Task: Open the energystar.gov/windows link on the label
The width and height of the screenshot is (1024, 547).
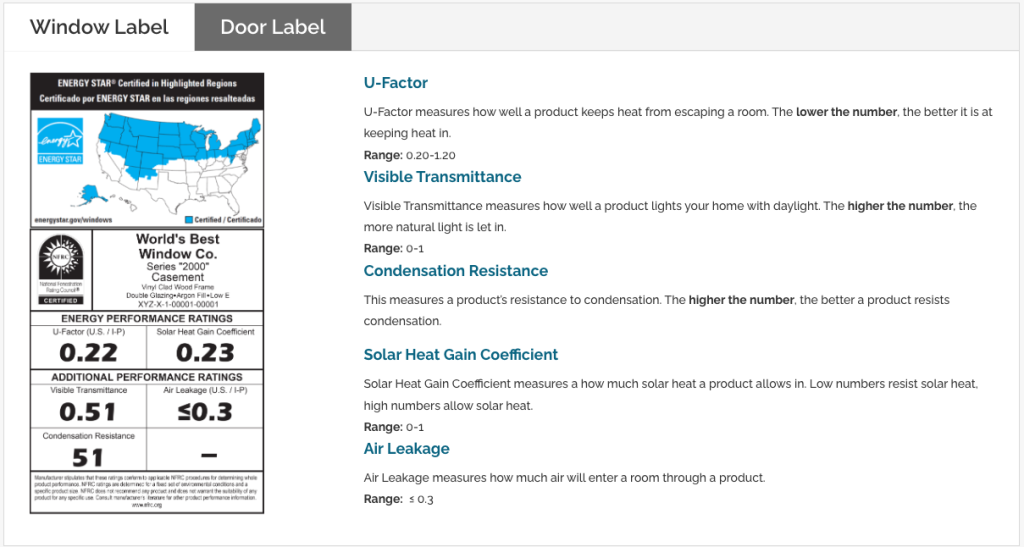Action: coord(73,217)
